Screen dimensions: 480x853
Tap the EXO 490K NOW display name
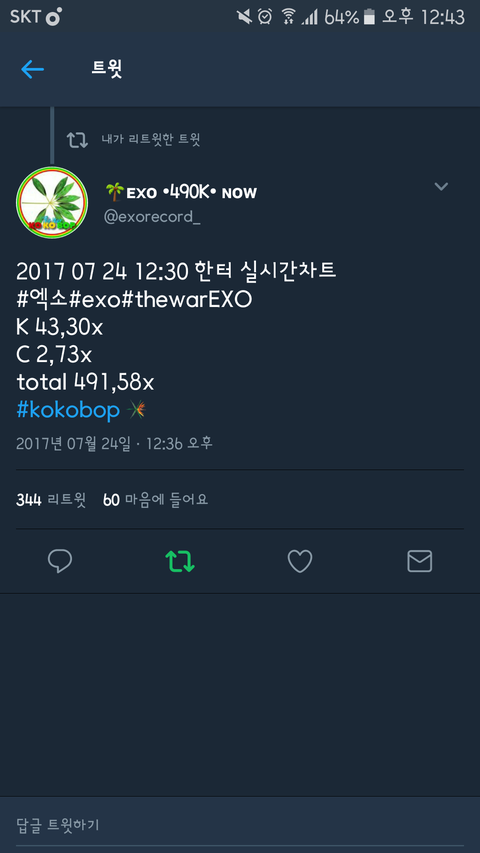[x=181, y=192]
